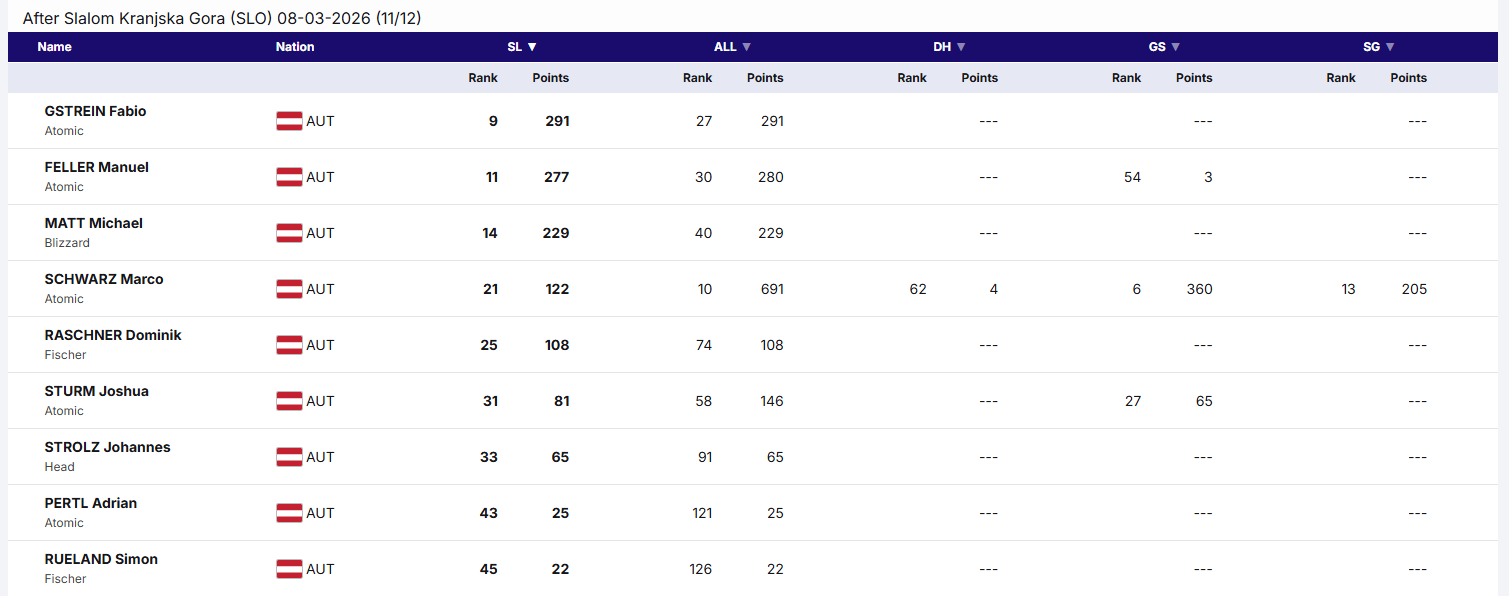The image size is (1509, 596).
Task: Click Austrian flag beside GSTREIN Fabio
Action: click(289, 121)
